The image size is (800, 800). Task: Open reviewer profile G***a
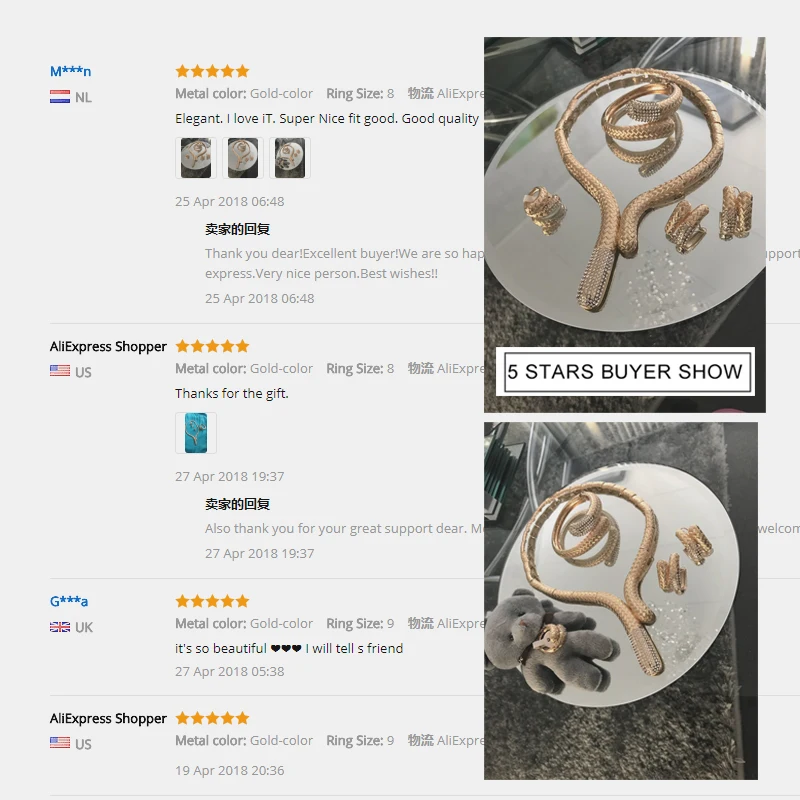click(69, 602)
